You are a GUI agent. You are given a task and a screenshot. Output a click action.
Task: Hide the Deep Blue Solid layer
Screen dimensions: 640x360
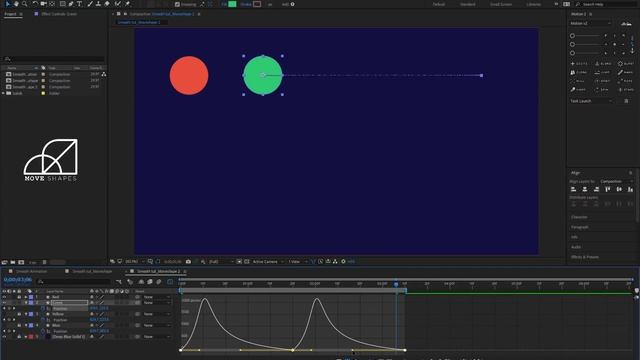4,337
